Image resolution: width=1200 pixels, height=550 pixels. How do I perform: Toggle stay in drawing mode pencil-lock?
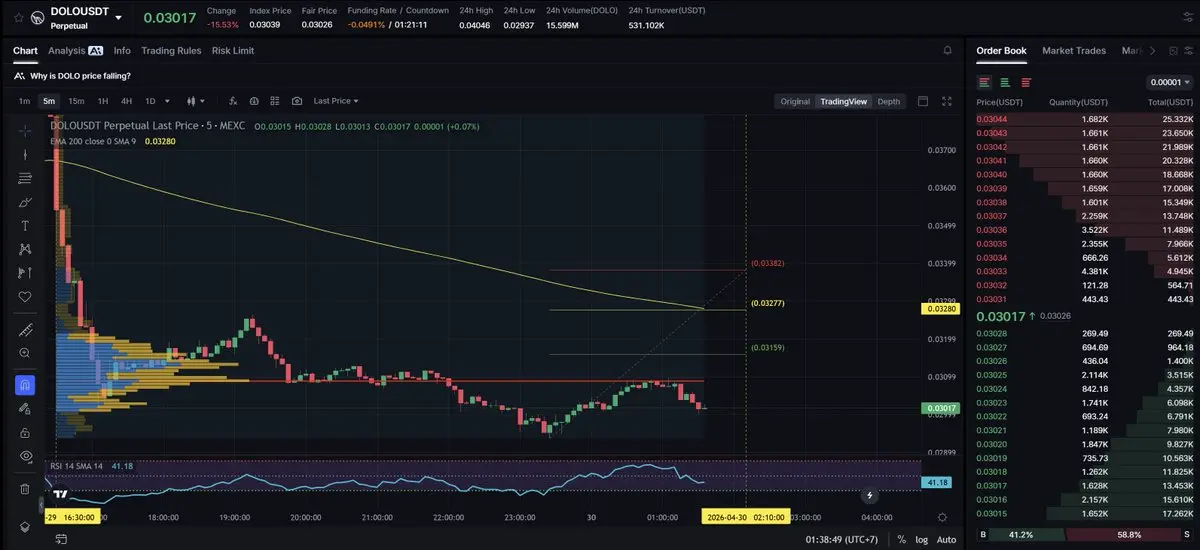[x=25, y=408]
